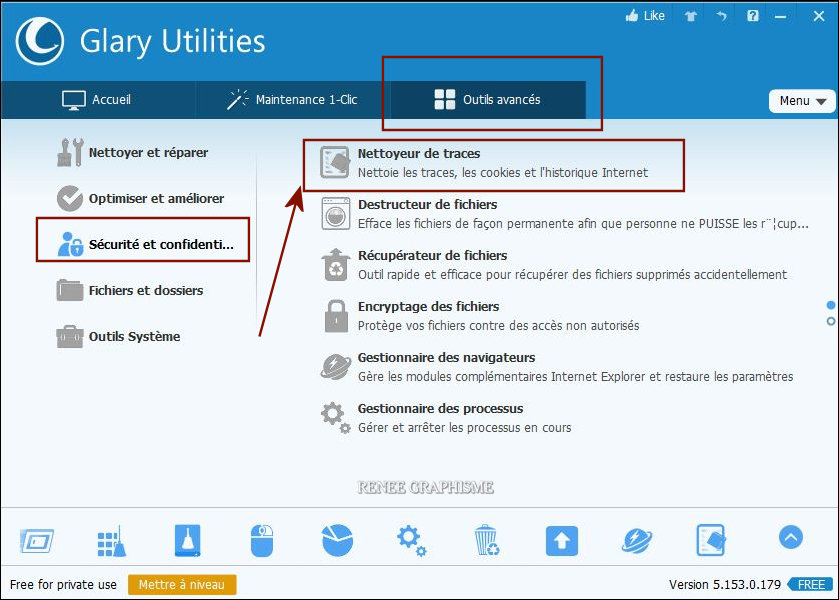
Task: Click the Encryptage des fichiers padlock icon
Action: [x=336, y=316]
